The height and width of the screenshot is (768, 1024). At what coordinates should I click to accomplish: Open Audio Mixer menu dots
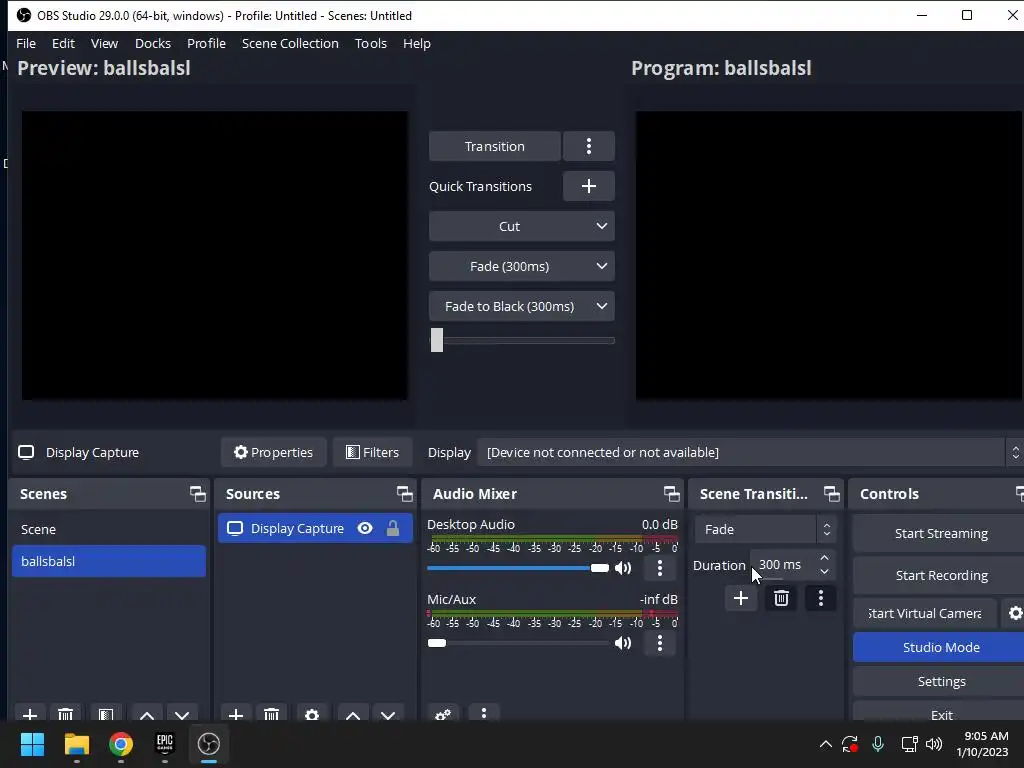coord(483,713)
